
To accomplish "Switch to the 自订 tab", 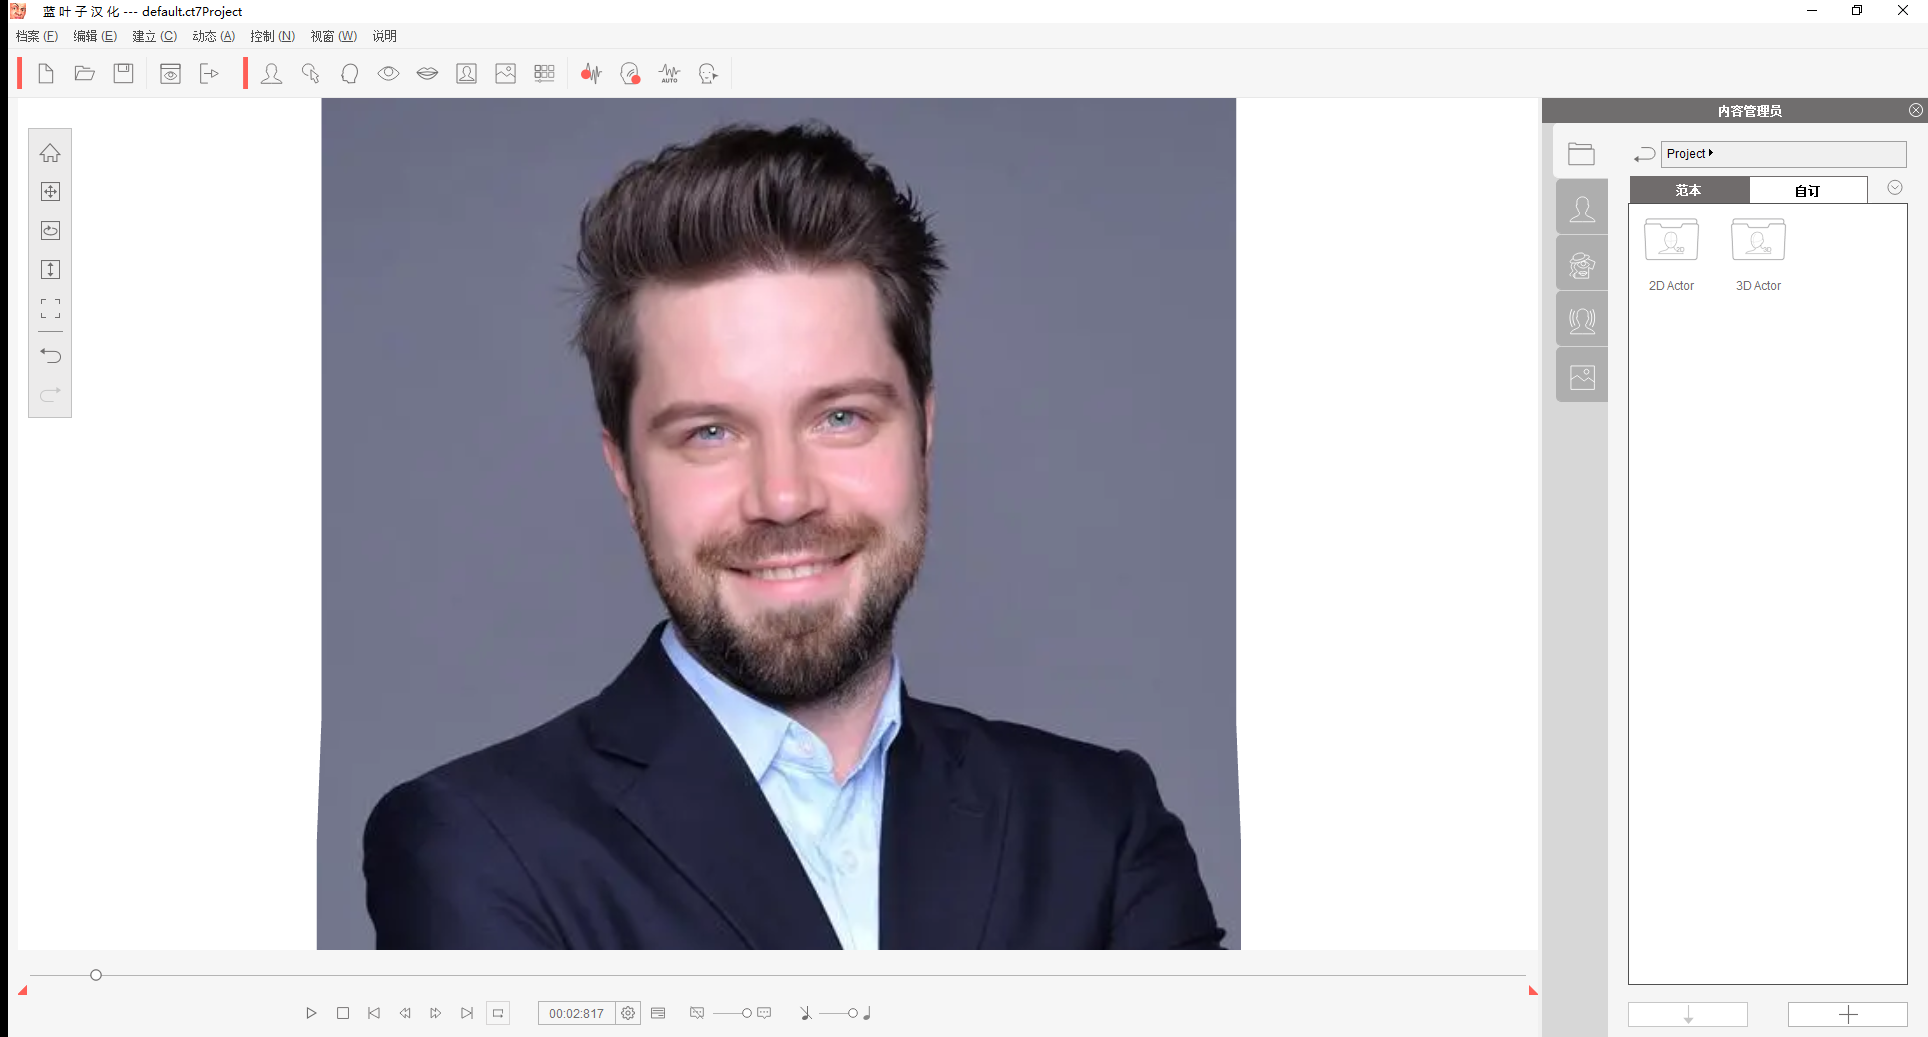I will [x=1807, y=190].
